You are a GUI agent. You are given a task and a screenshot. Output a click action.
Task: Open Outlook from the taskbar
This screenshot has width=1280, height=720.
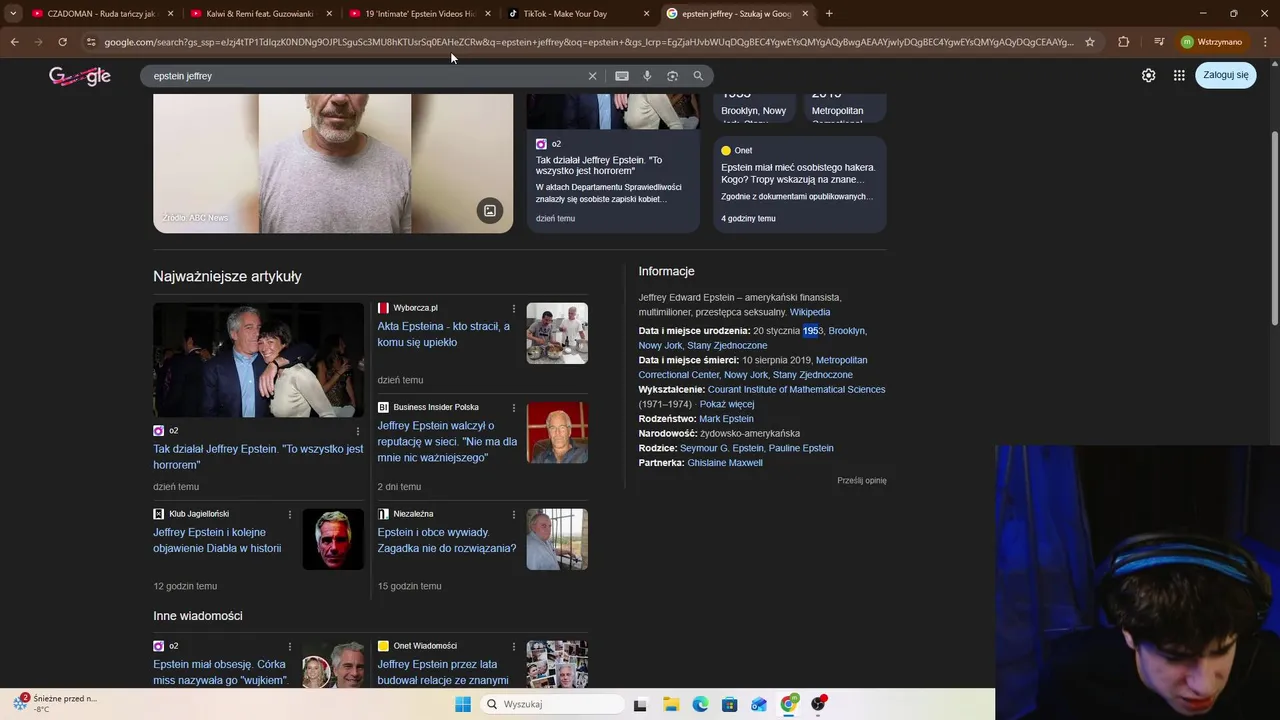coord(759,704)
